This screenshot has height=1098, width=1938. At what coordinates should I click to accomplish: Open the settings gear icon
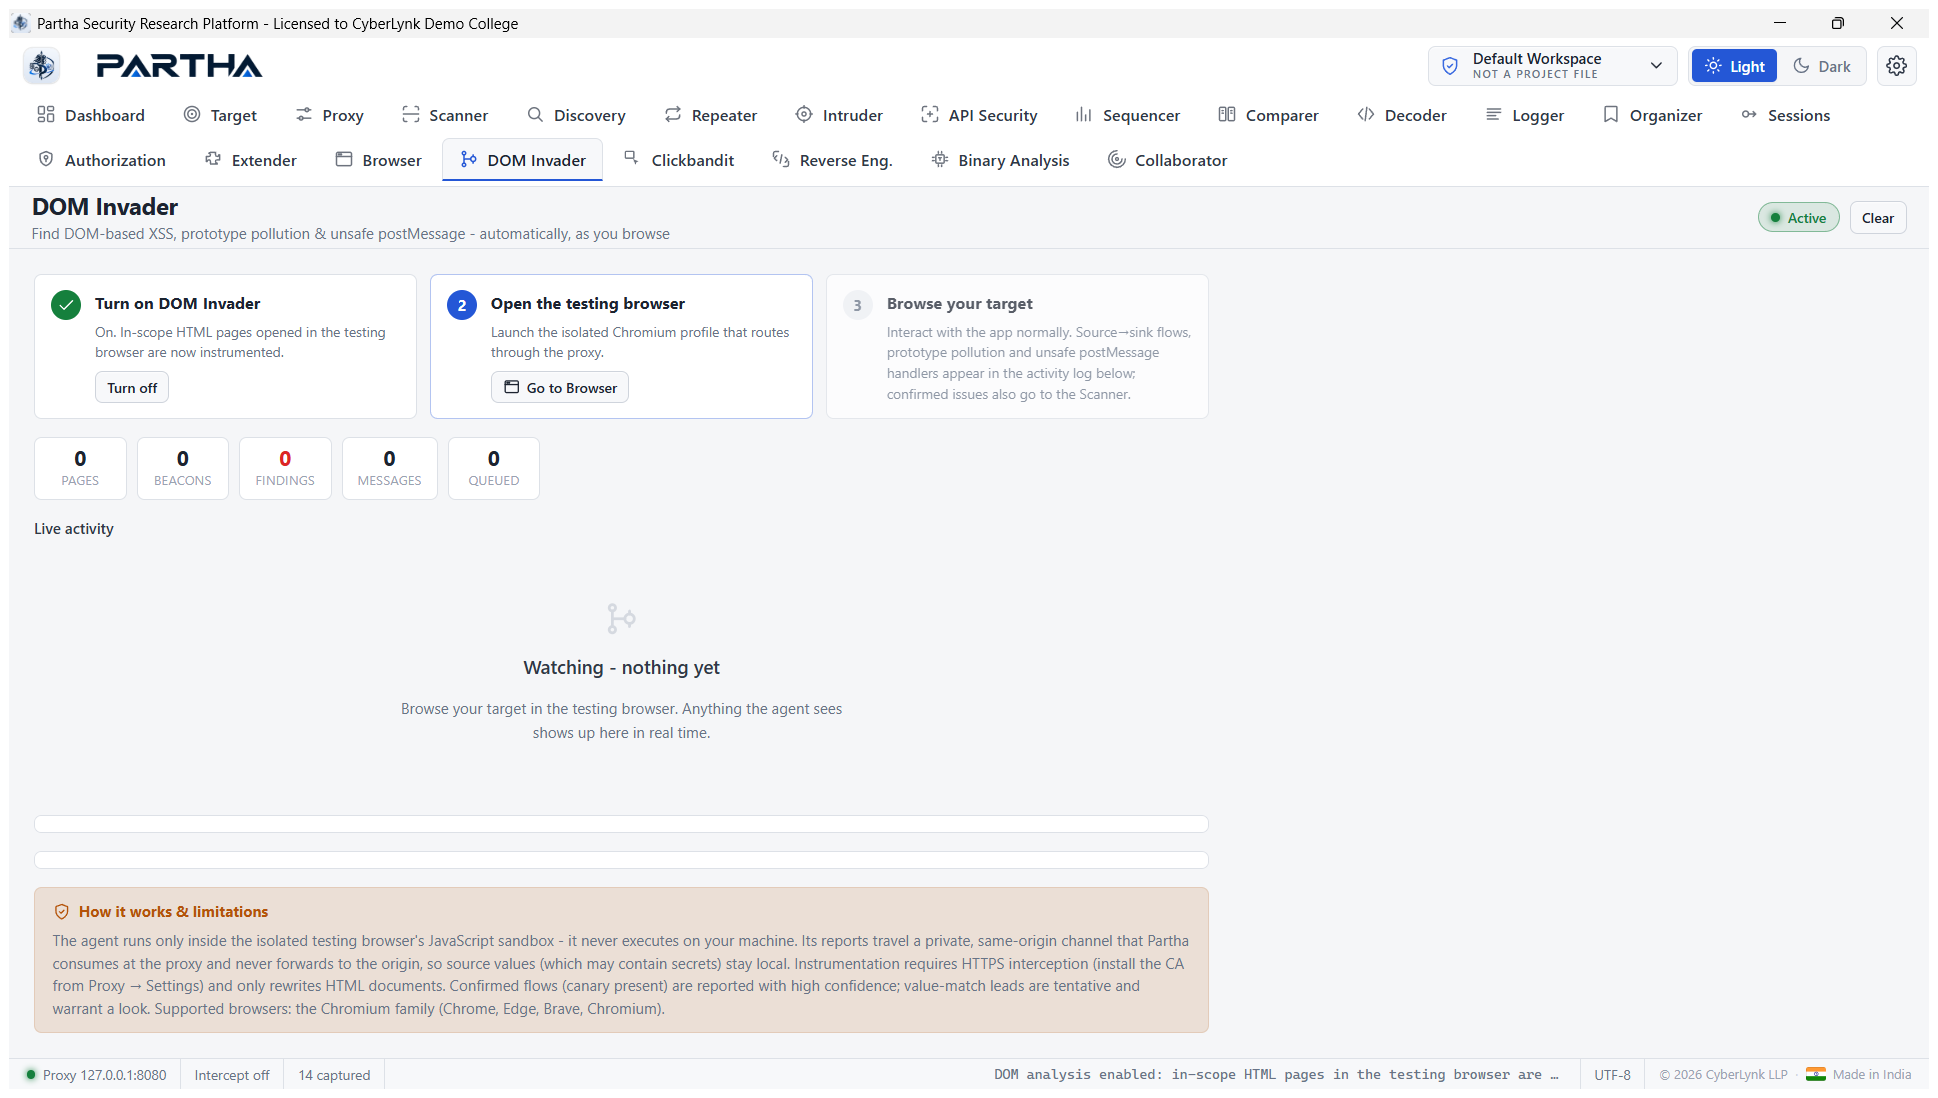click(1896, 66)
